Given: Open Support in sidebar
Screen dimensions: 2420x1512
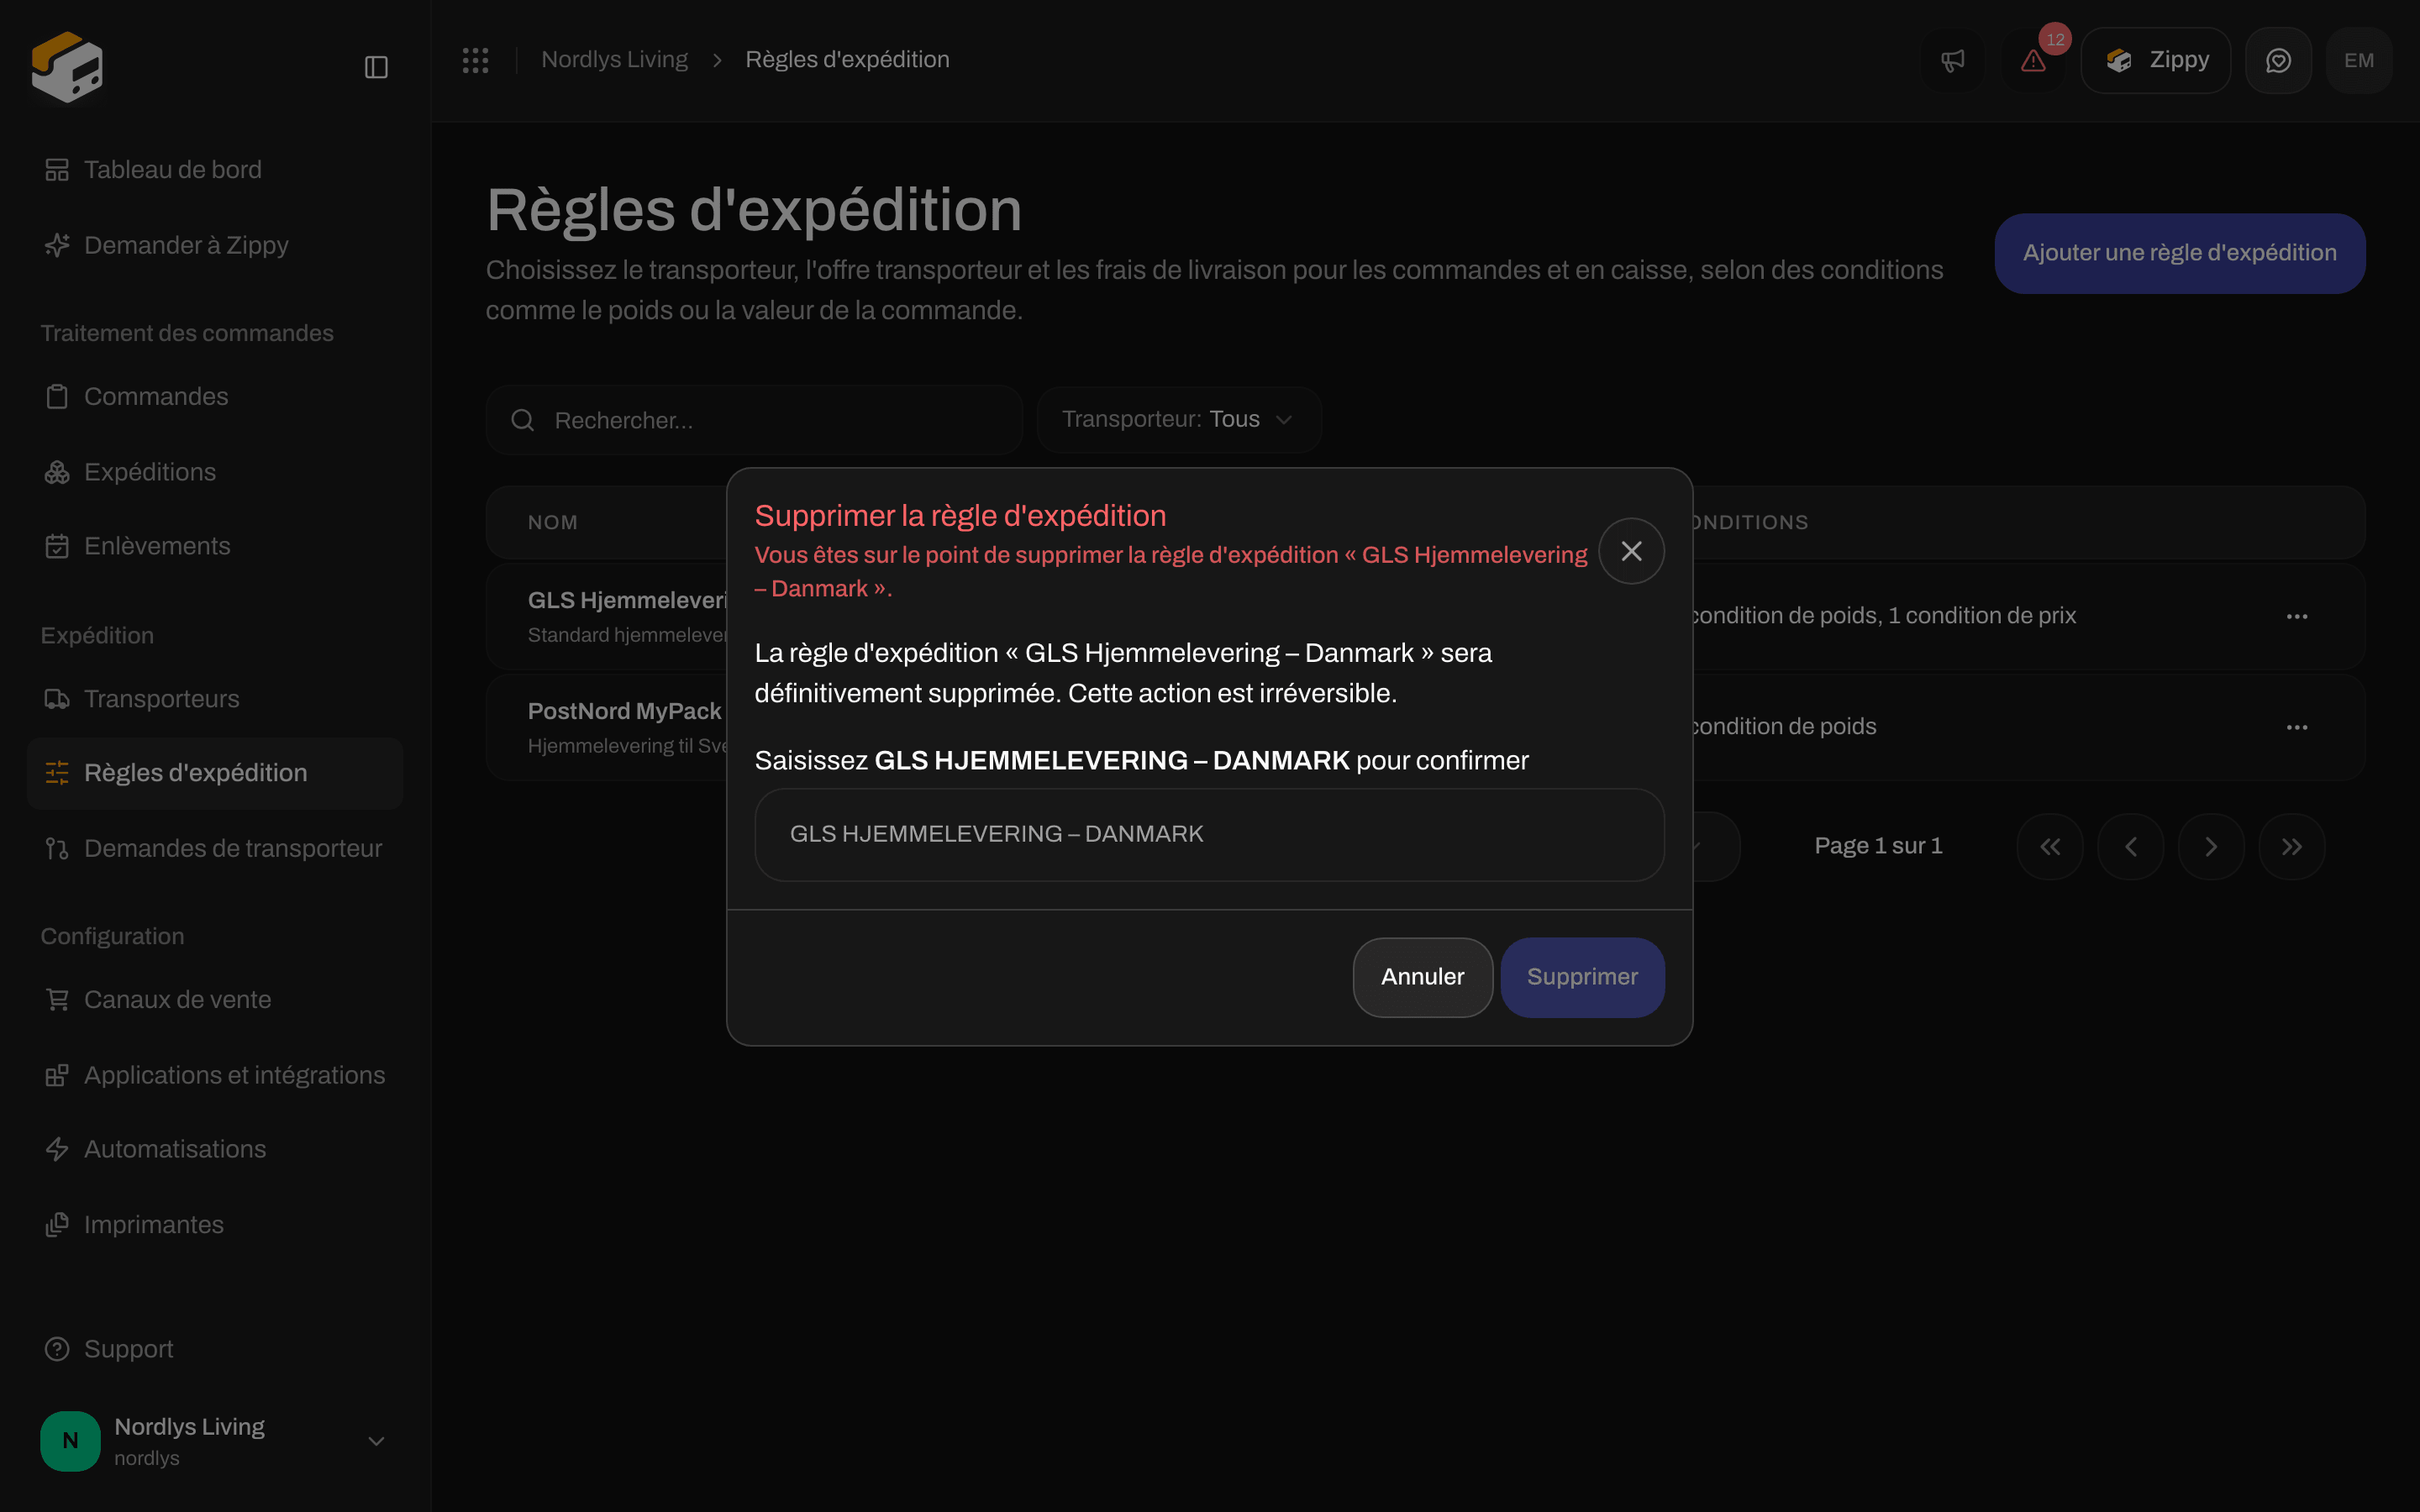Looking at the screenshot, I should click(215, 1349).
